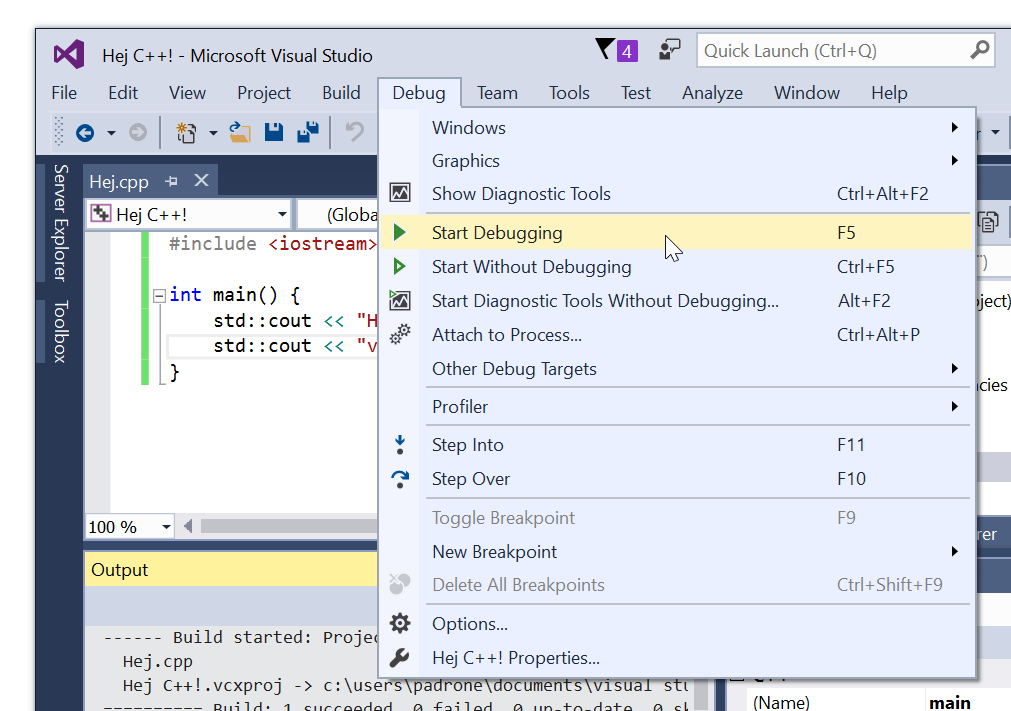Click the Open File folder icon
Screen dimensions: 1011x711
(240, 132)
